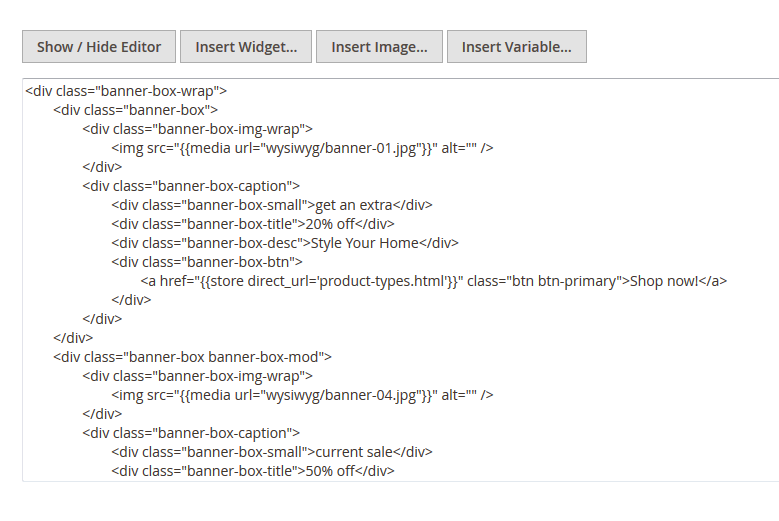Viewport: 779px width, 521px height.
Task: Place cursor on the banner-box-wrap div line
Action: (x=126, y=91)
